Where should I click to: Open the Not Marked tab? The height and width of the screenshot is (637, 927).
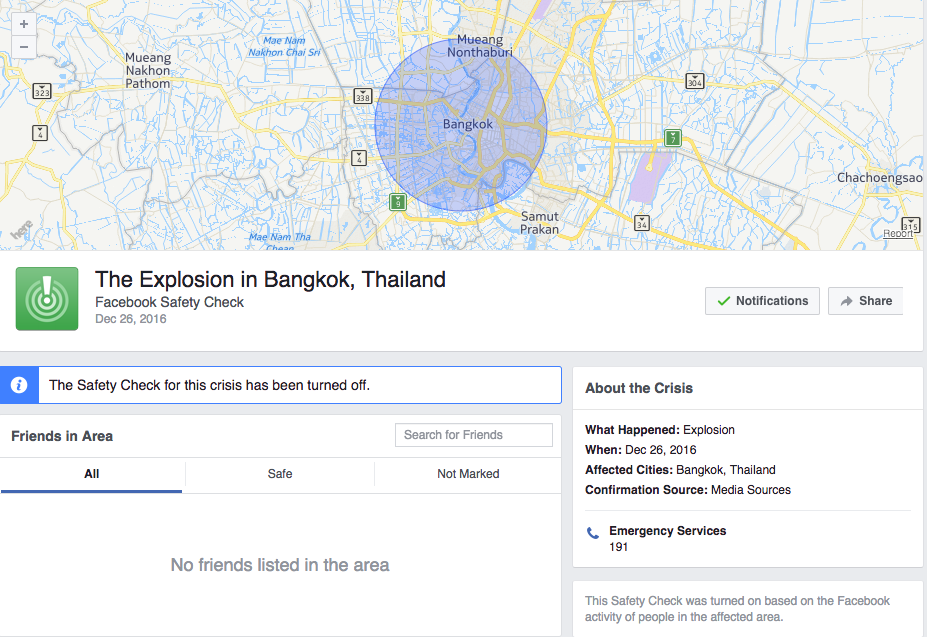coord(468,474)
